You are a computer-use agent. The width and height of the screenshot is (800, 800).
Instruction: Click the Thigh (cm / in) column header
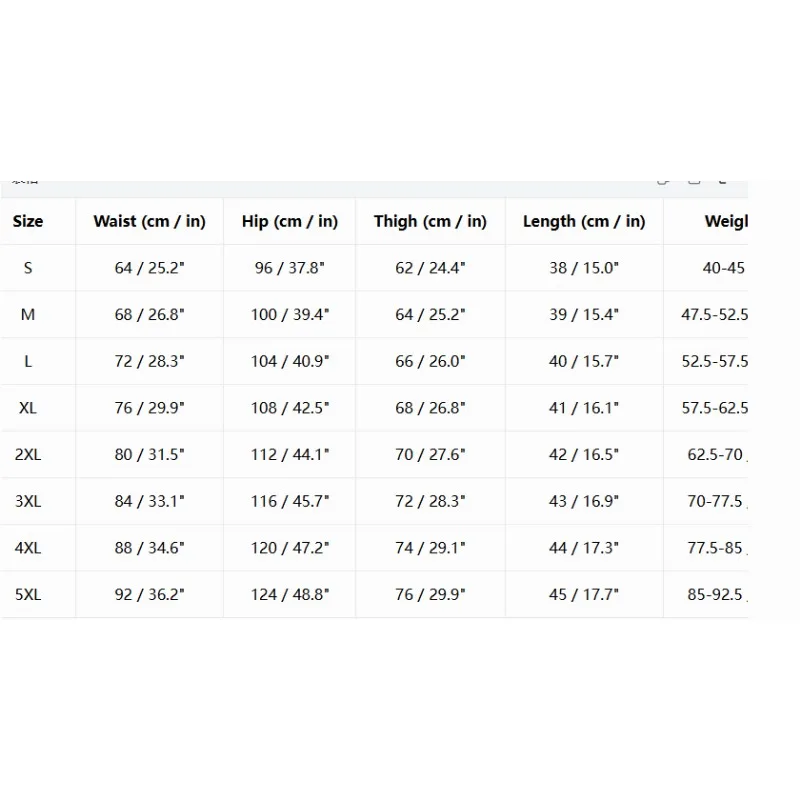pos(430,221)
